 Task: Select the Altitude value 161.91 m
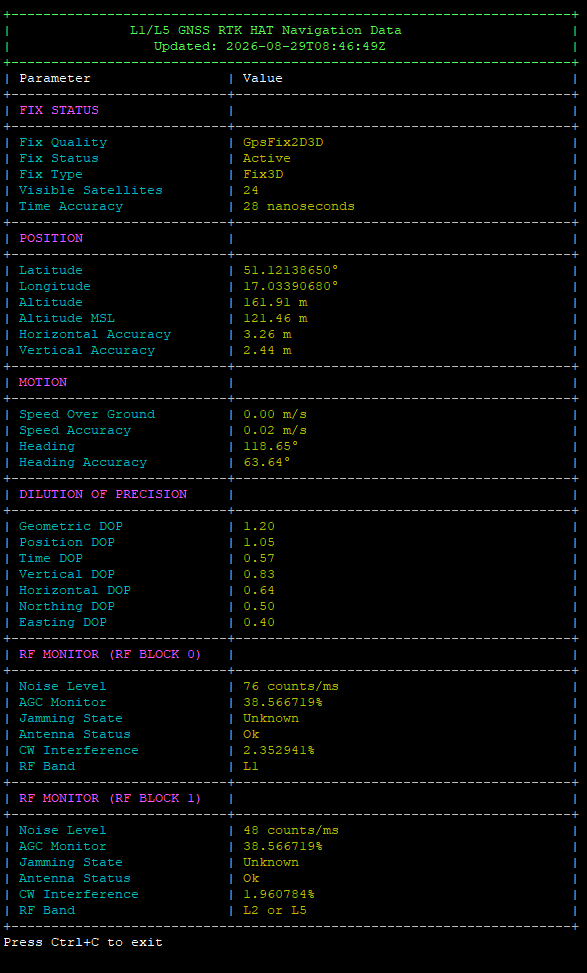275,302
